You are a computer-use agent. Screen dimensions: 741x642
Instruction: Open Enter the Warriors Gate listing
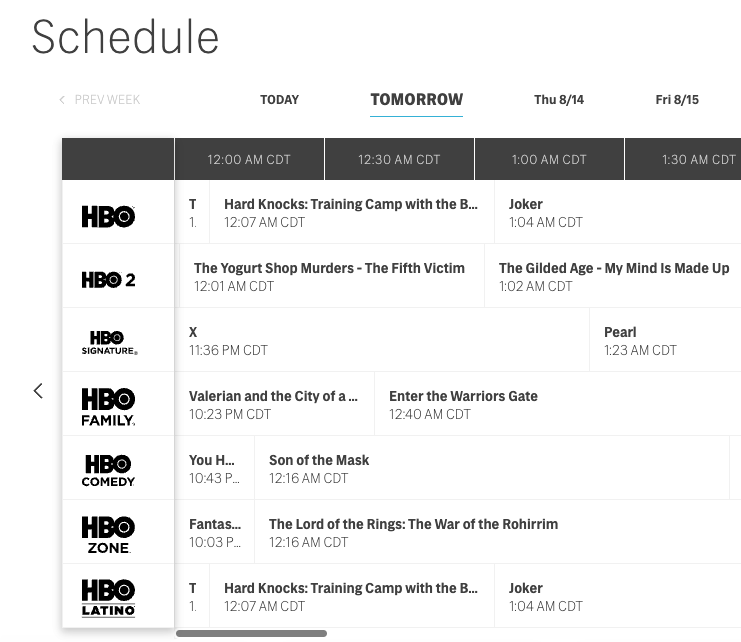tap(558, 404)
